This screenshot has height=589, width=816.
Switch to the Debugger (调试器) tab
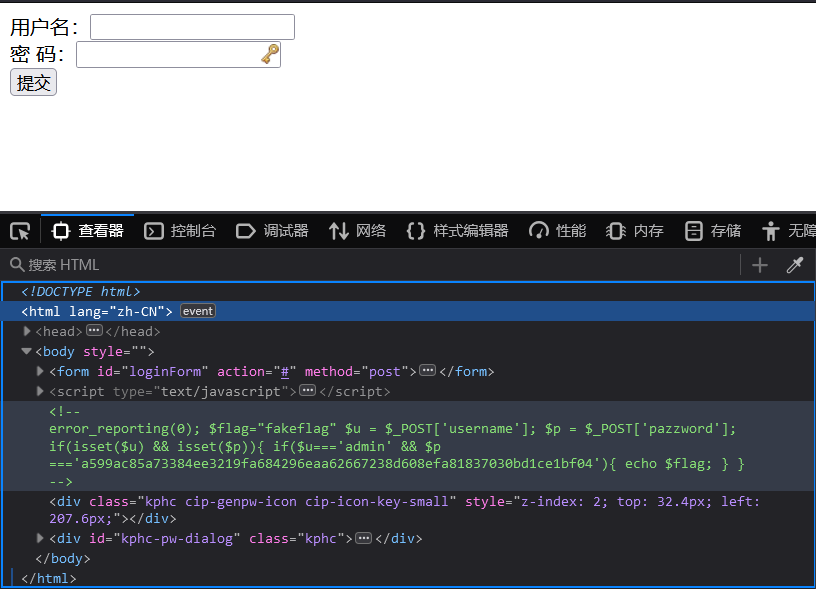click(x=272, y=231)
